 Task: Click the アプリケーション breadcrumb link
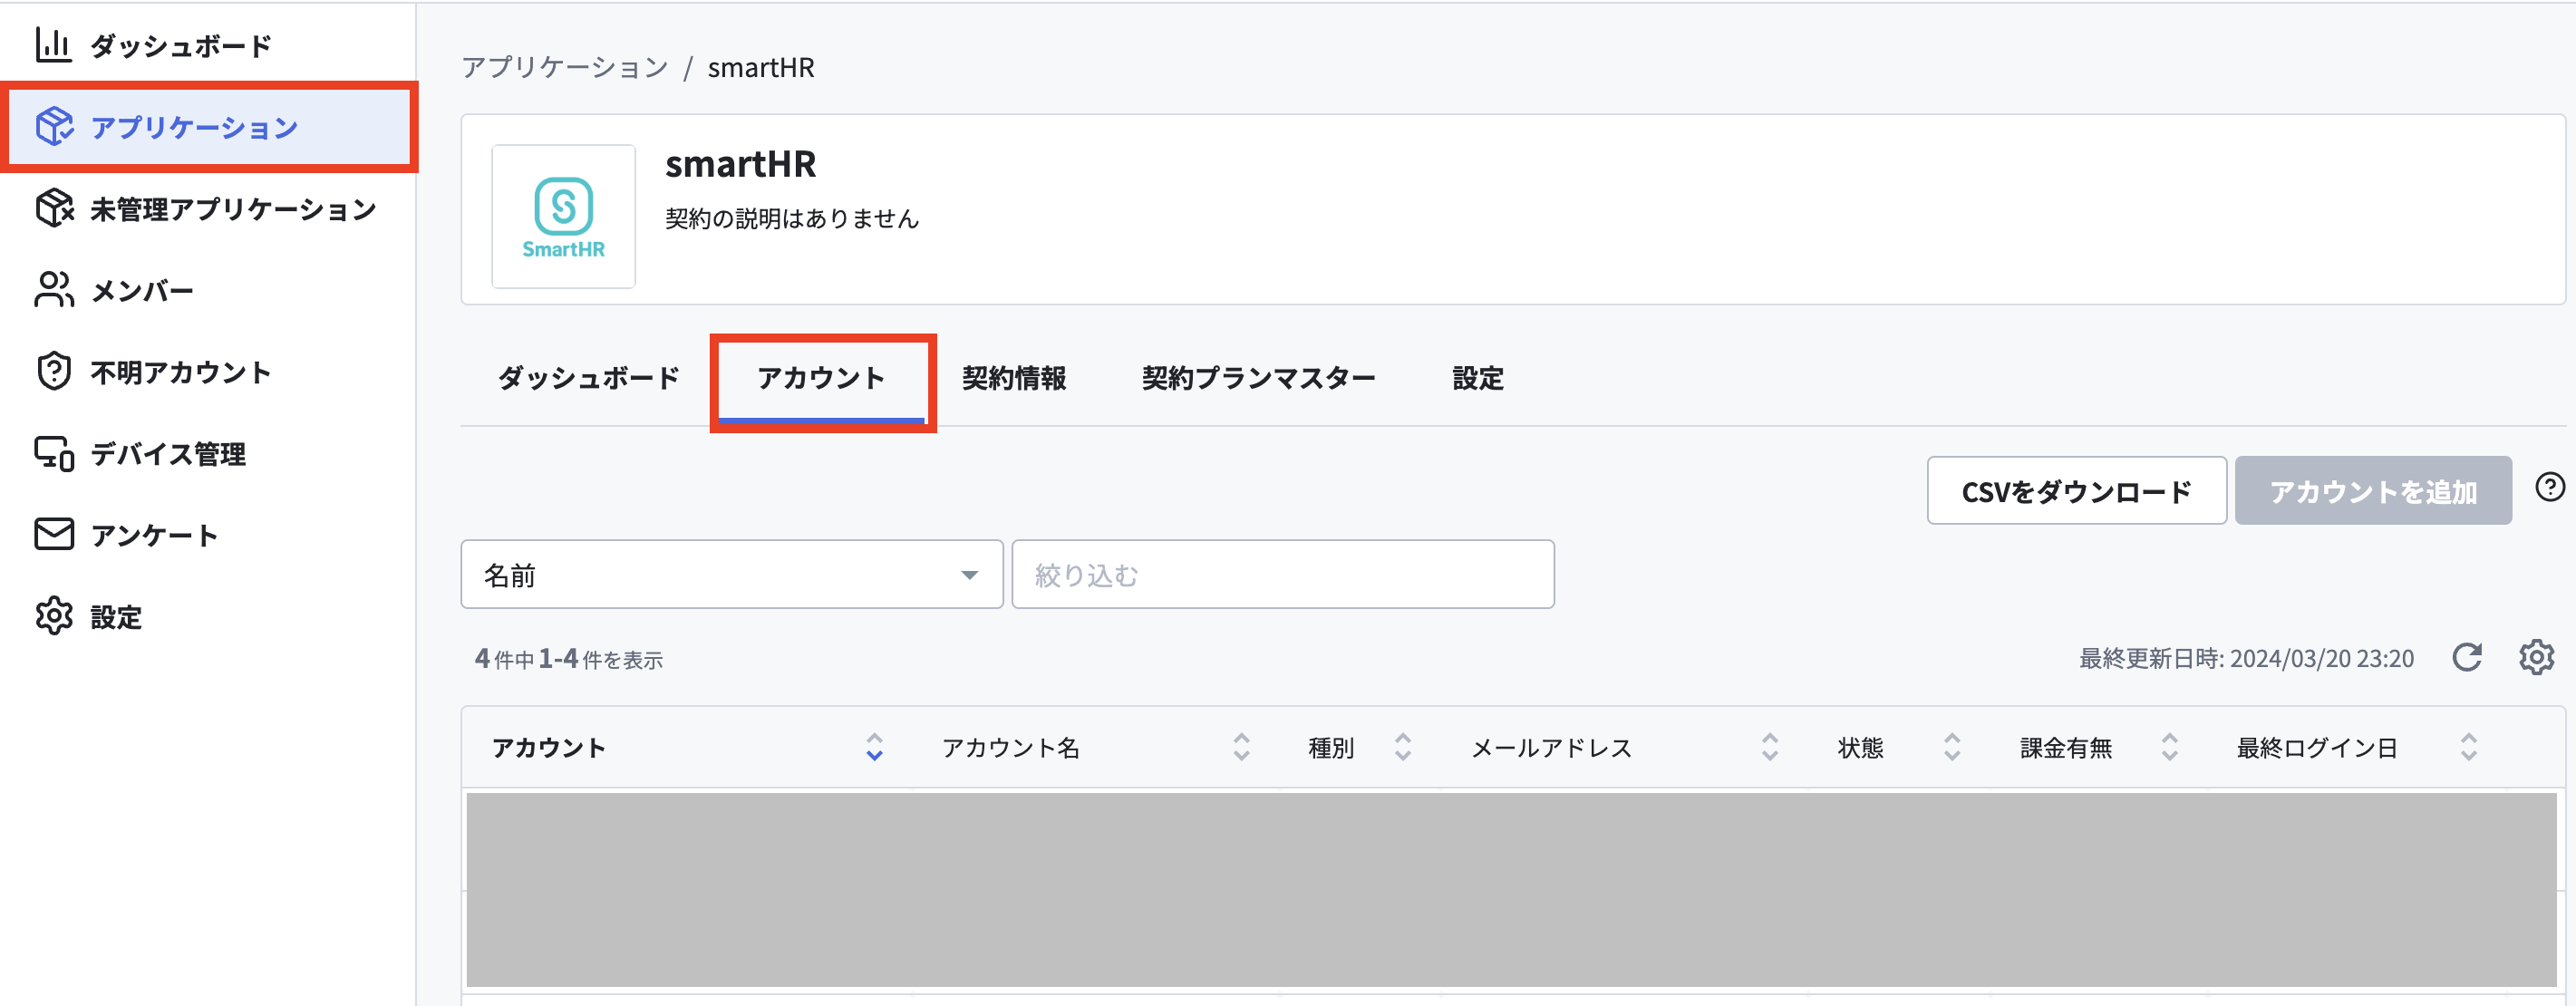(x=565, y=67)
